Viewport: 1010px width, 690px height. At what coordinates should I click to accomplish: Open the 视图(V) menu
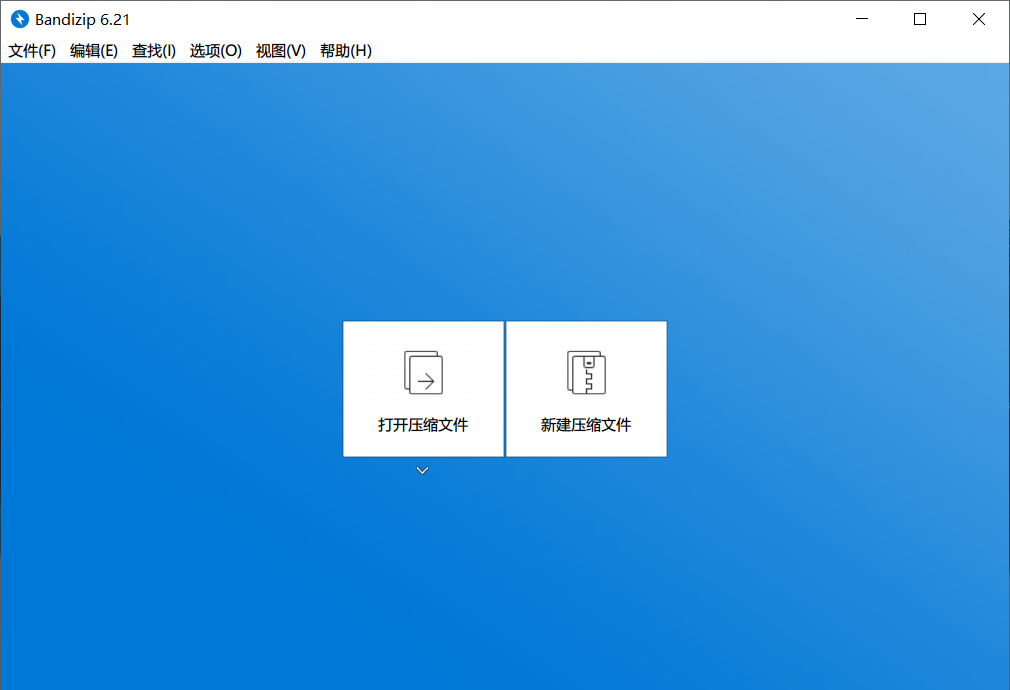pyautogui.click(x=280, y=51)
